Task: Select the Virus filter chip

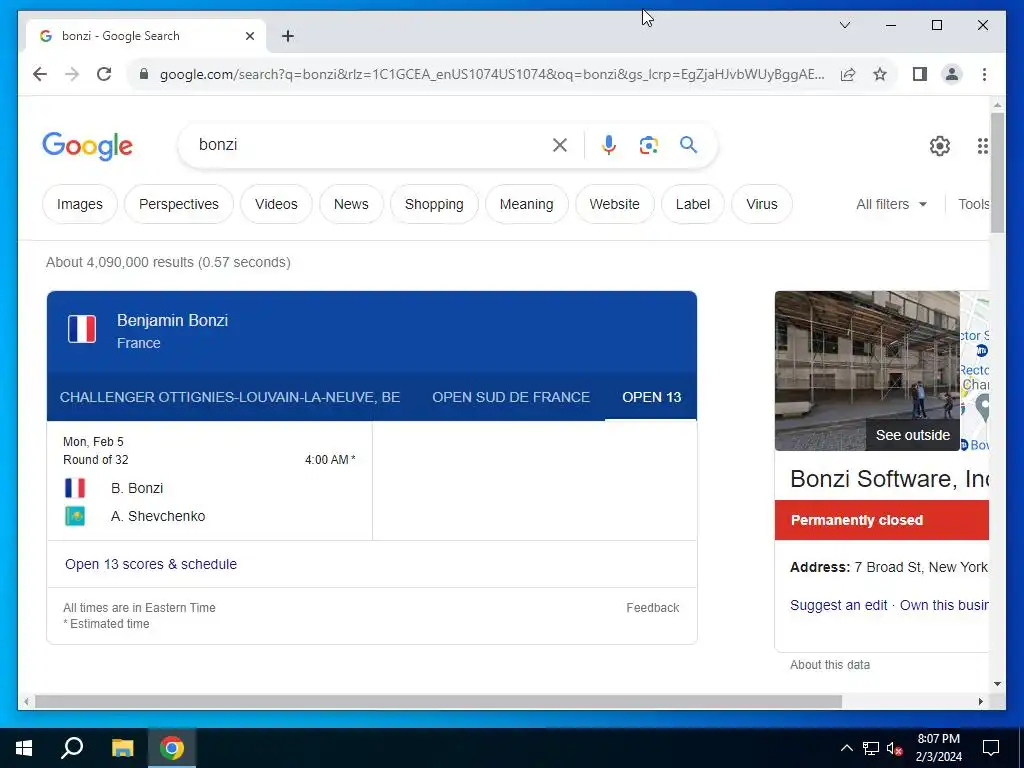Action: click(762, 204)
